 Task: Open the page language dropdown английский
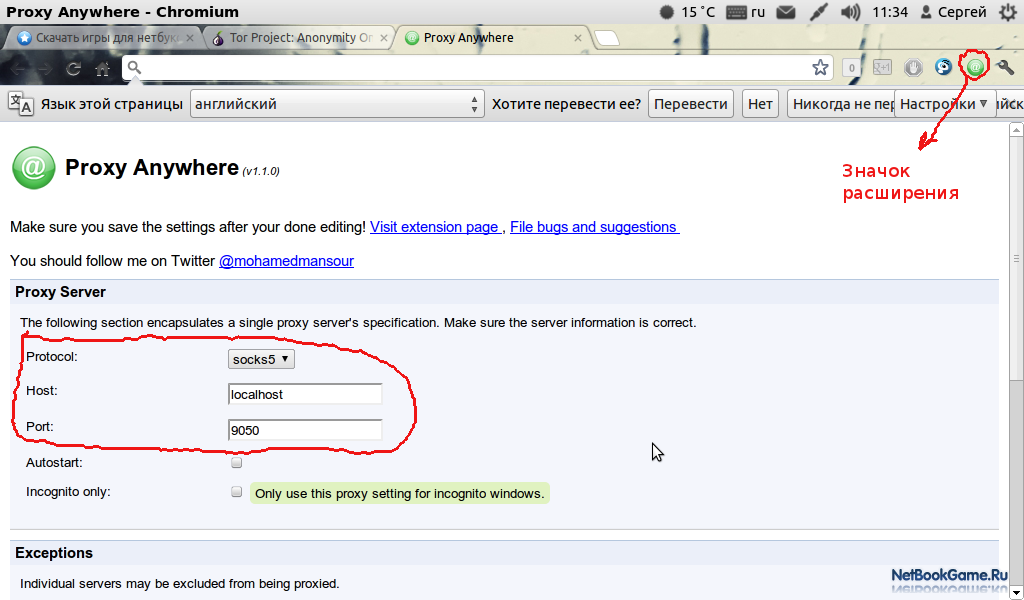point(337,104)
